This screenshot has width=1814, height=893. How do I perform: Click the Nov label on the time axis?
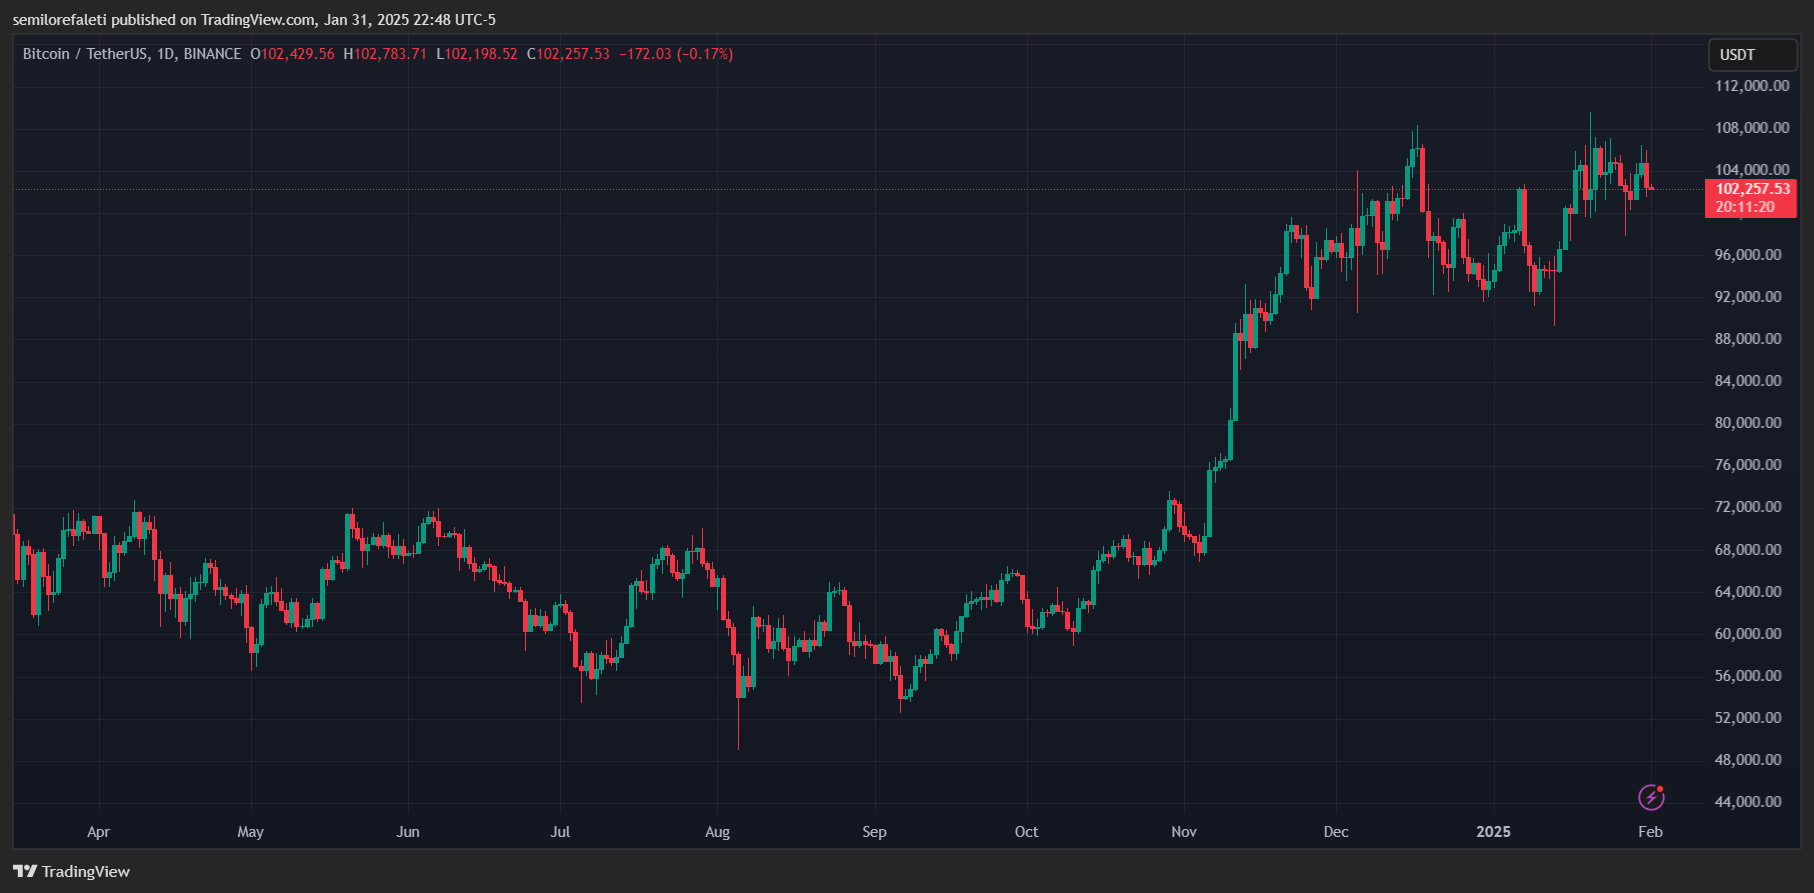click(1184, 832)
